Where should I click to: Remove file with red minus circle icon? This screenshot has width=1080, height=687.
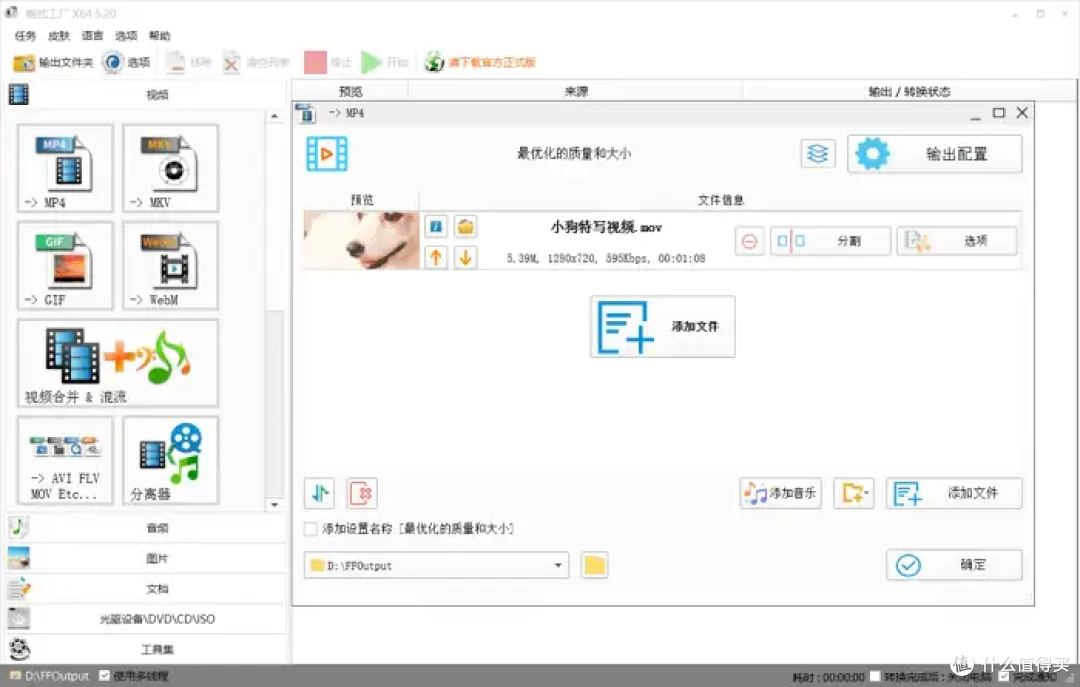(749, 241)
